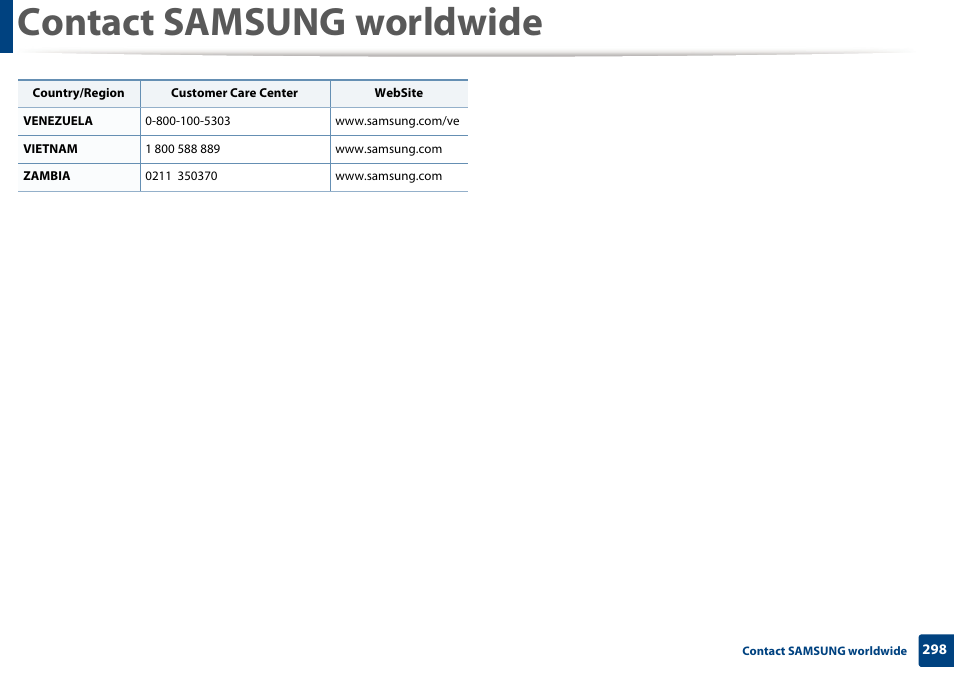
Task: Select phone number 0-800-100-5303
Action: (x=187, y=121)
